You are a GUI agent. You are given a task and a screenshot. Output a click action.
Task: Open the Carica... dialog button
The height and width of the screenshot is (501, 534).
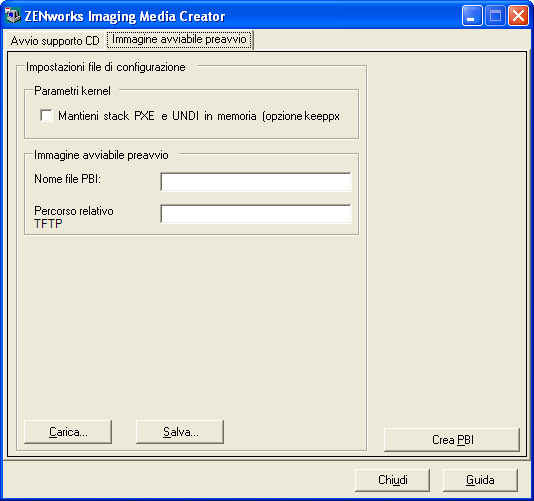68,432
